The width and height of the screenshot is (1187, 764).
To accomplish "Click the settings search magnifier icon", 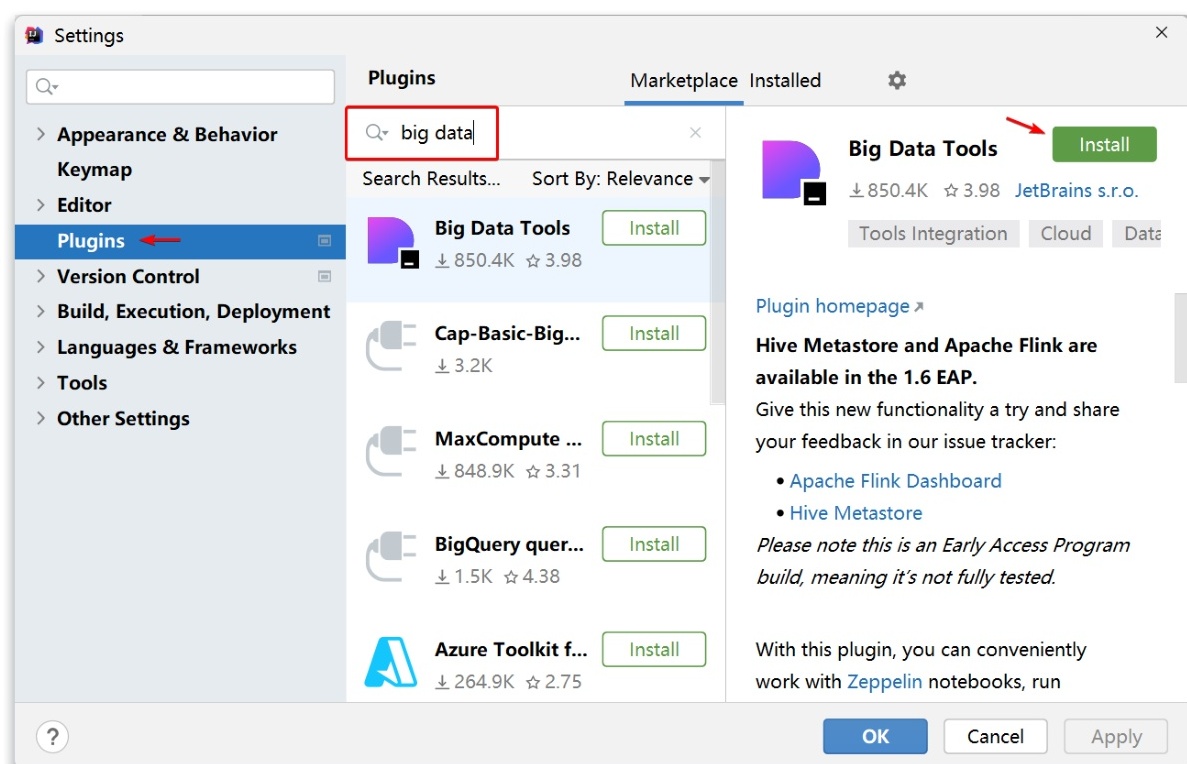I will coord(46,86).
